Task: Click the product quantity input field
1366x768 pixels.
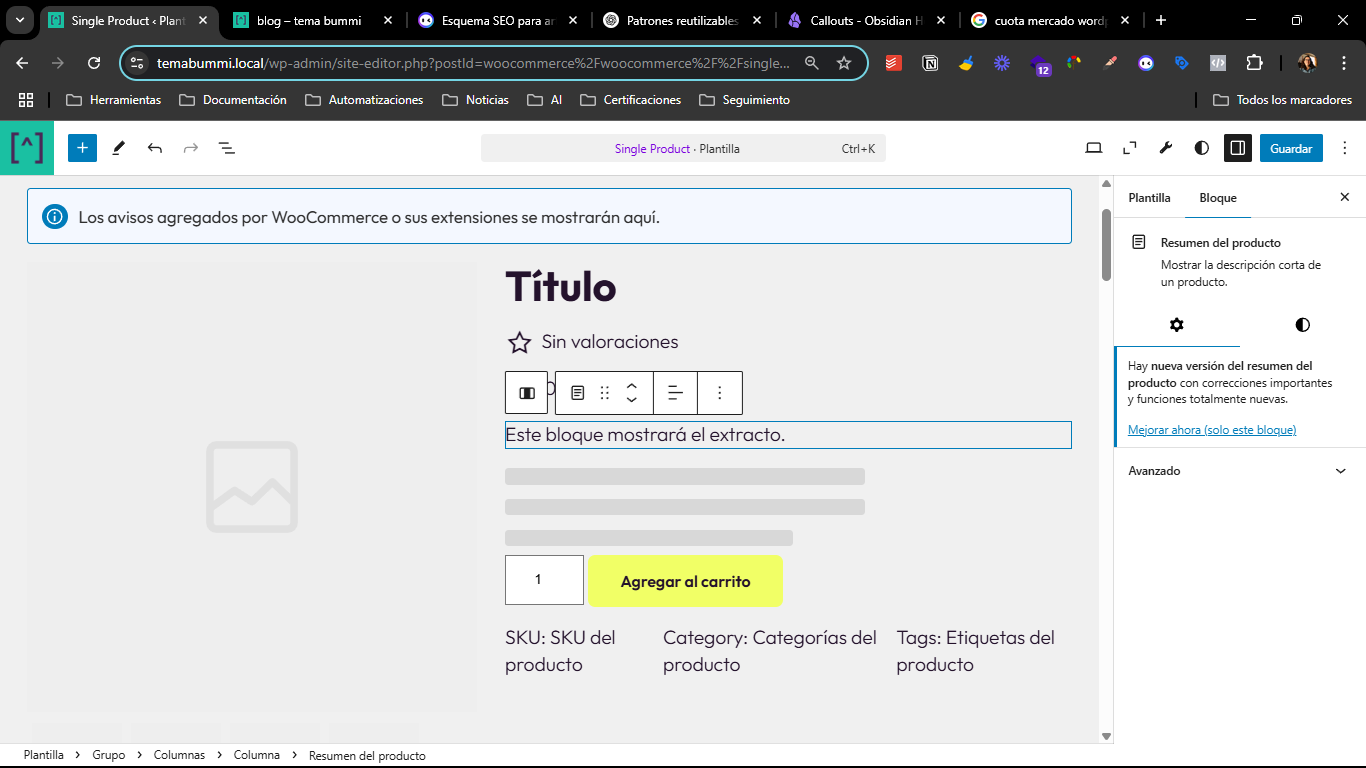Action: [544, 580]
